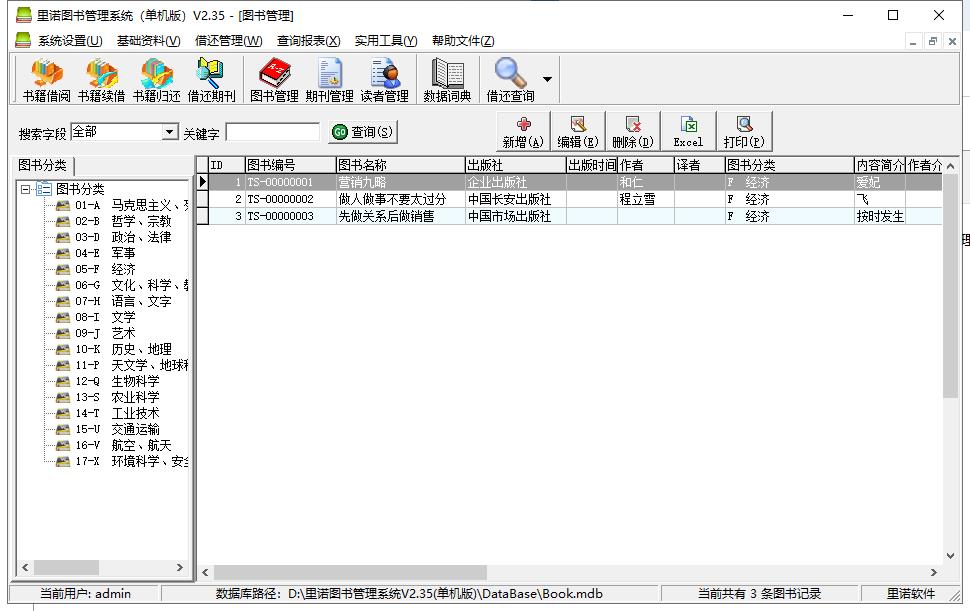The image size is (970, 611).
Task: Open the 书籍续借 book renewal tool
Action: pyautogui.click(x=101, y=80)
